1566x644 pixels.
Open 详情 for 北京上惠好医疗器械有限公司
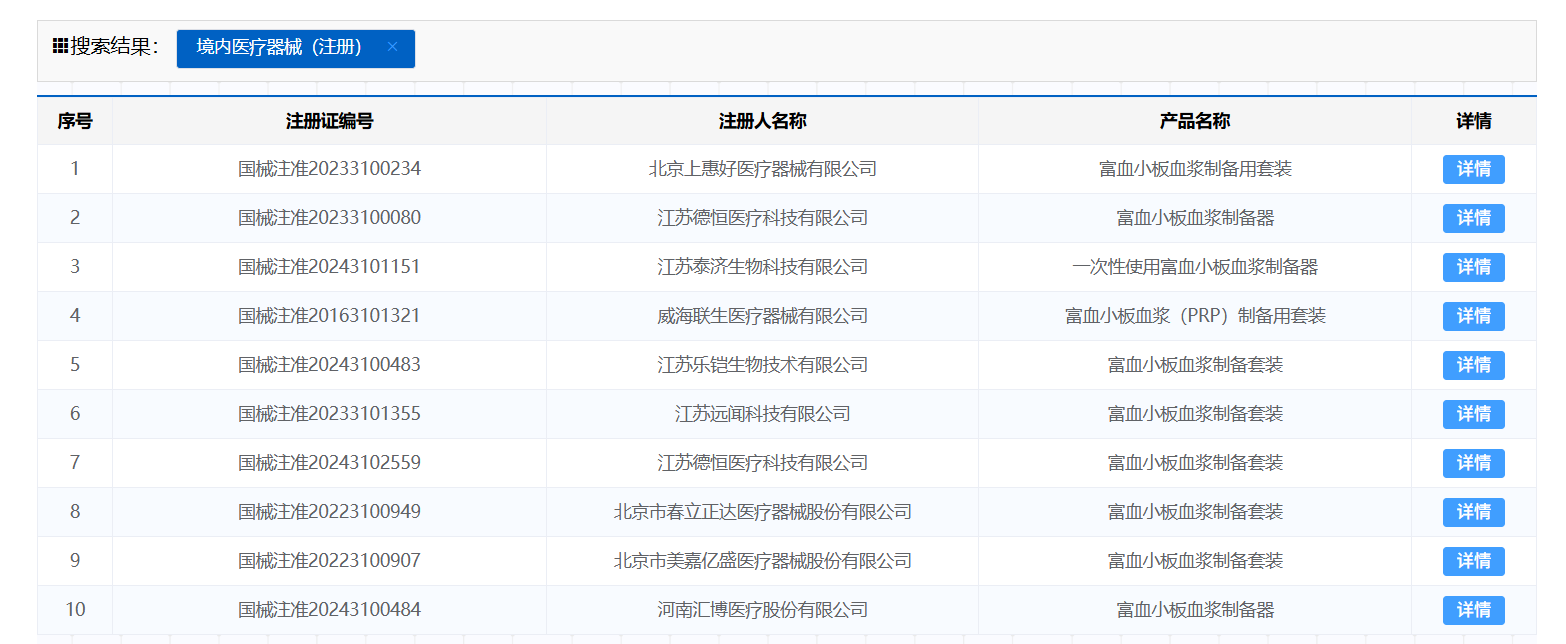(x=1473, y=169)
